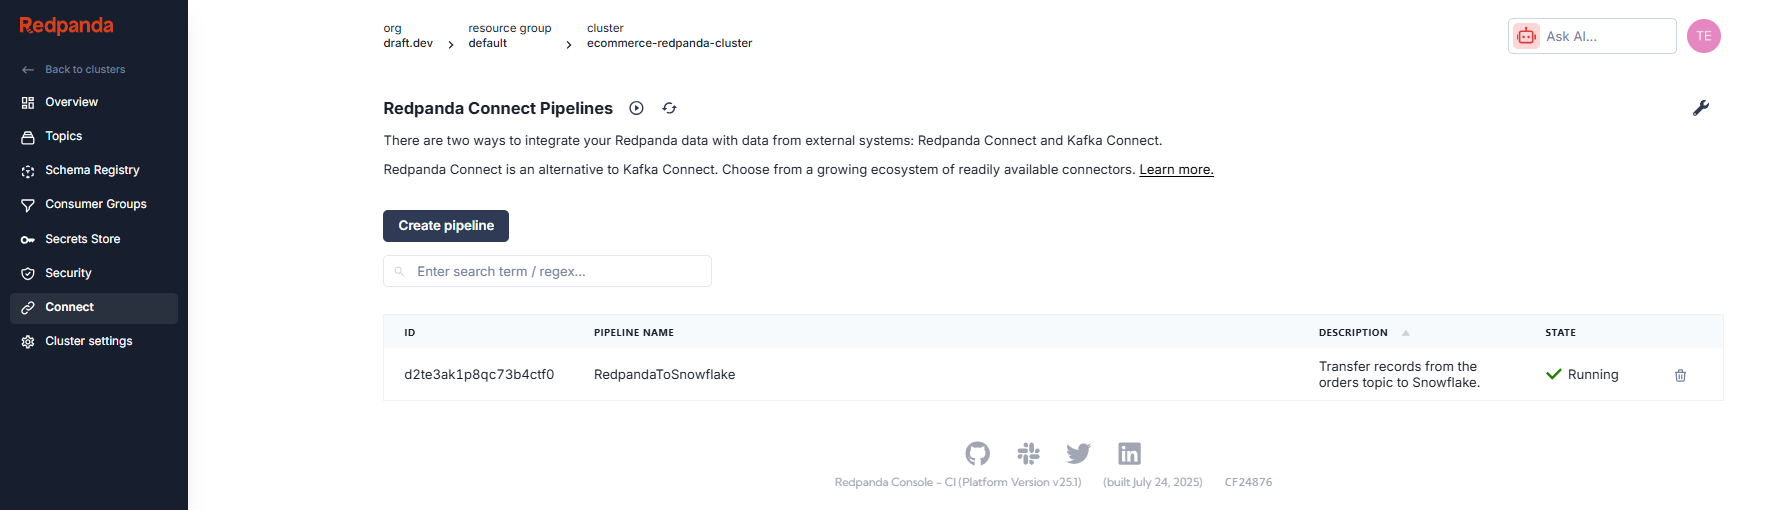Screen dimensions: 1782x510
Task: Click the play icon beside page title
Action: (636, 108)
